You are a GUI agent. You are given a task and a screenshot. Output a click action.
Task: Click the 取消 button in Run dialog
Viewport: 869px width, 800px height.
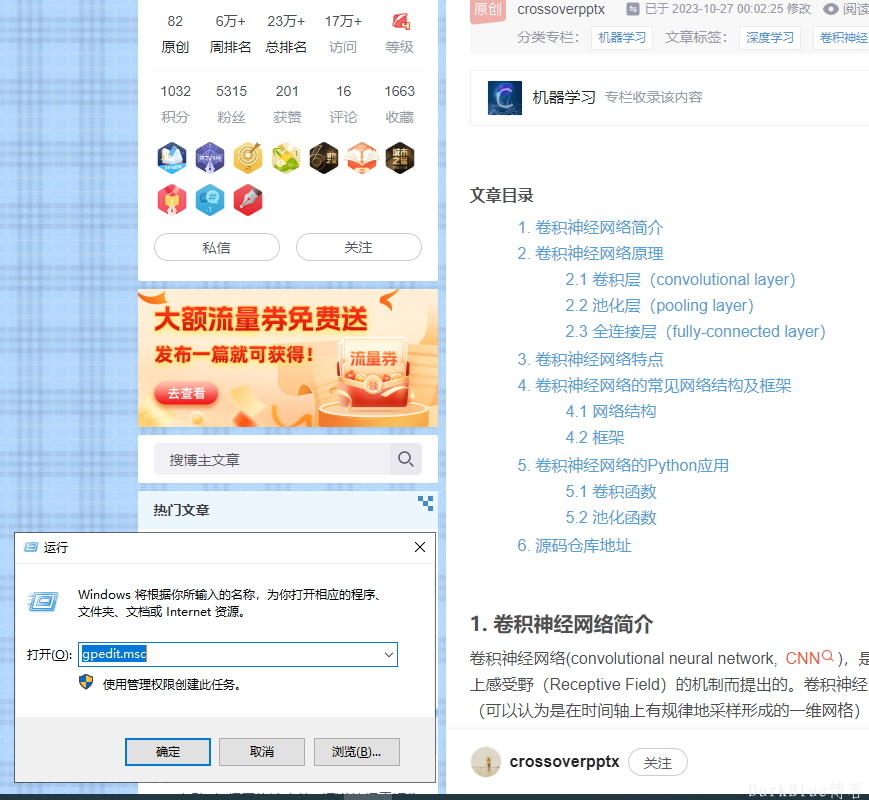click(262, 752)
